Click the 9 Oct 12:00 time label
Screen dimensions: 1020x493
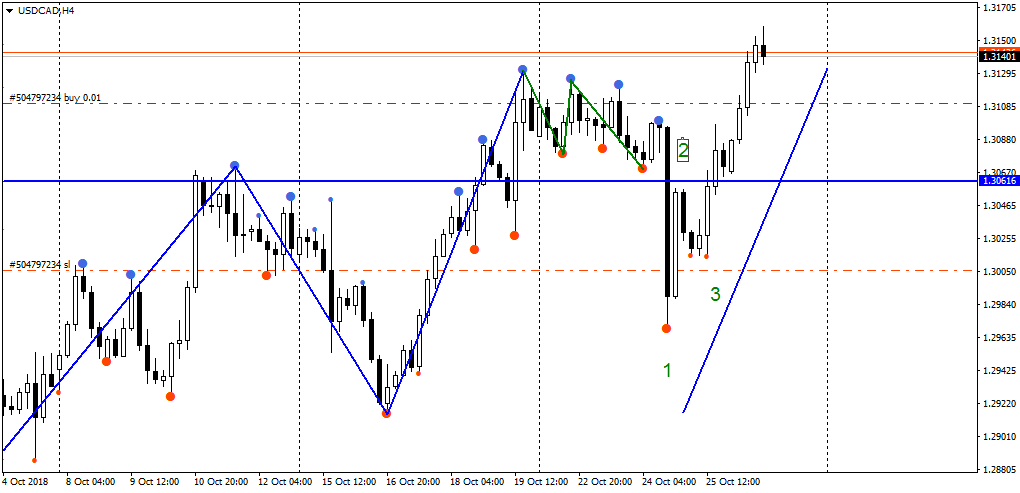pos(155,482)
